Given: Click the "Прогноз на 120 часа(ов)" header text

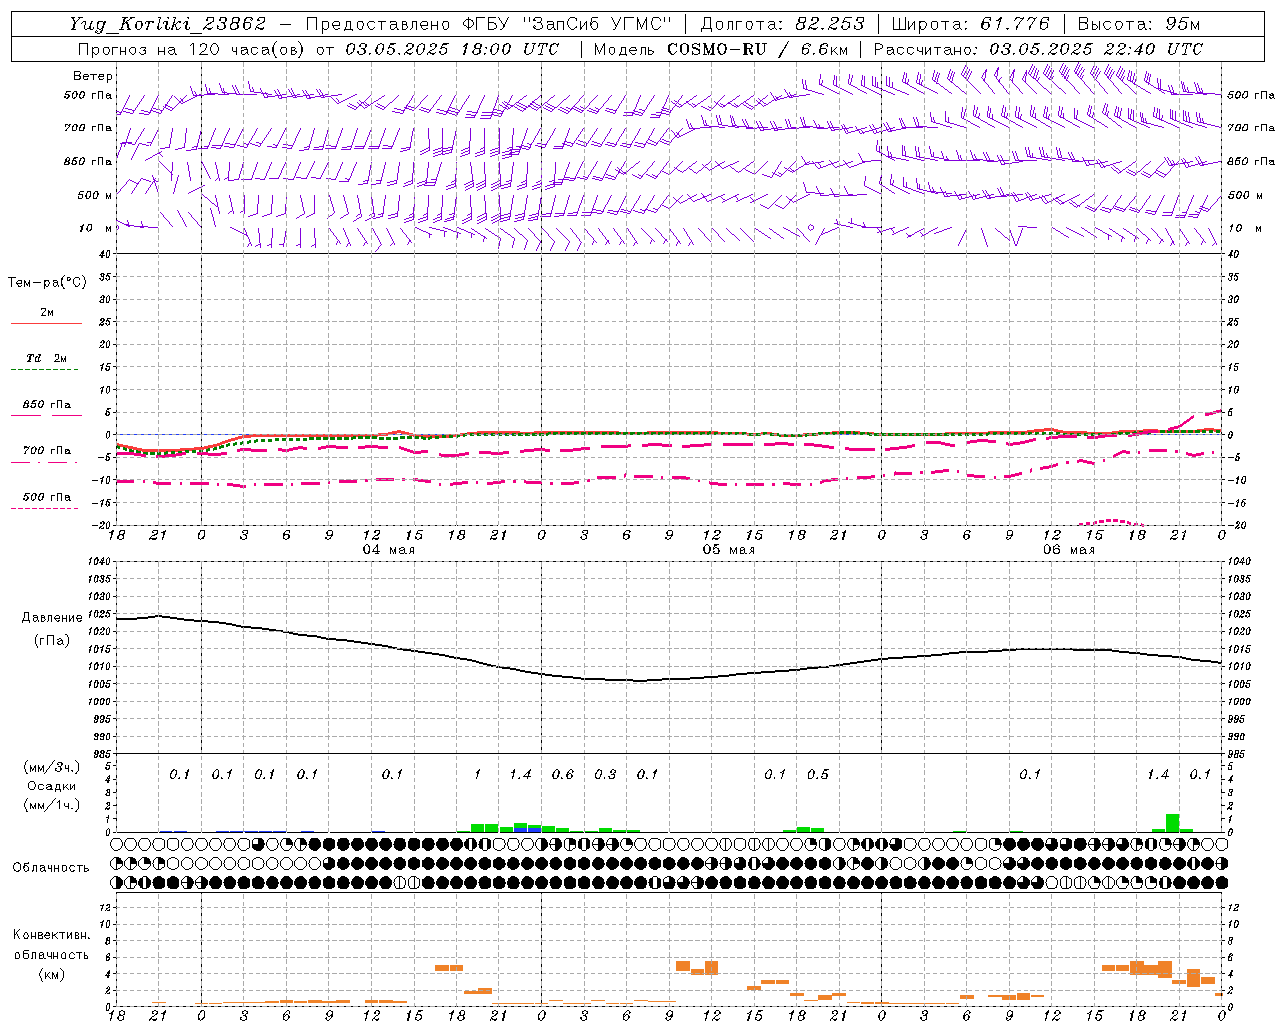Looking at the screenshot, I should click(192, 49).
